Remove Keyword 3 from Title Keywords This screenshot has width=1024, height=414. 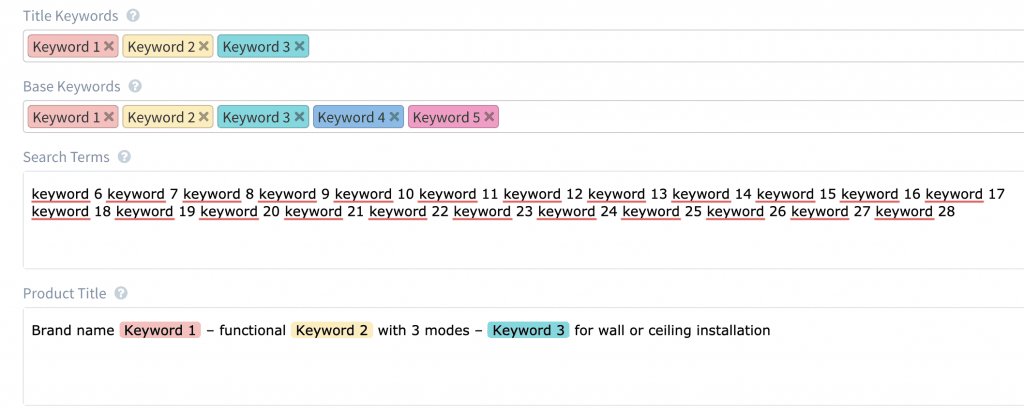299,46
